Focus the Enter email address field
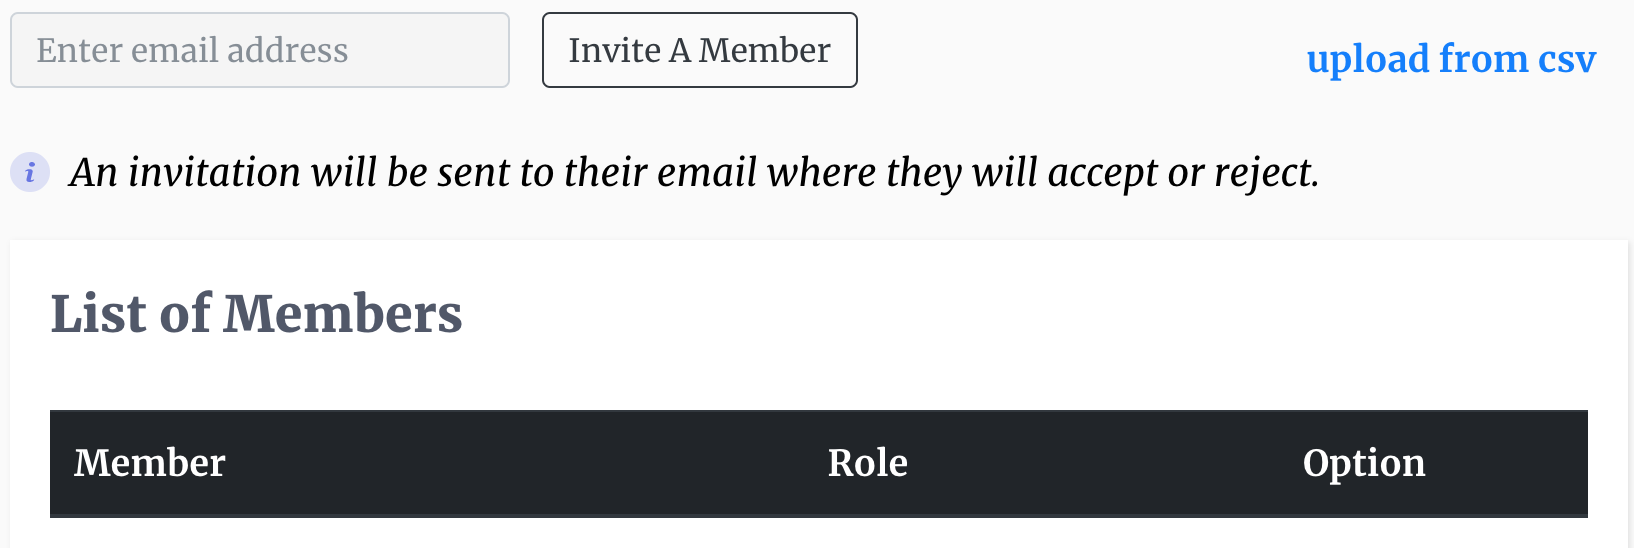1634x548 pixels. coord(260,50)
